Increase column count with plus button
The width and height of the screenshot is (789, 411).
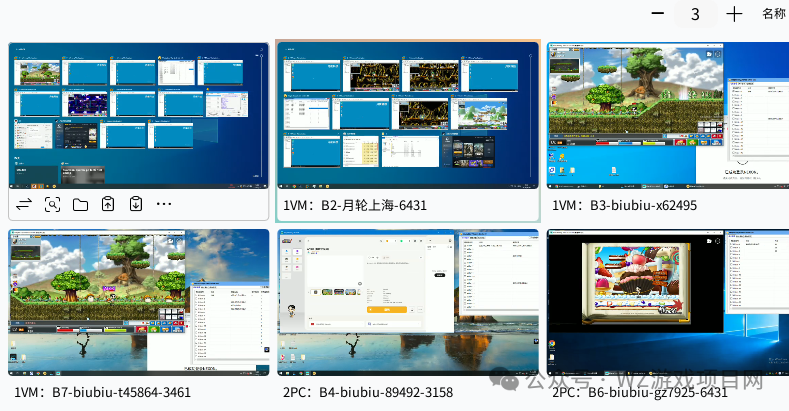click(x=735, y=14)
